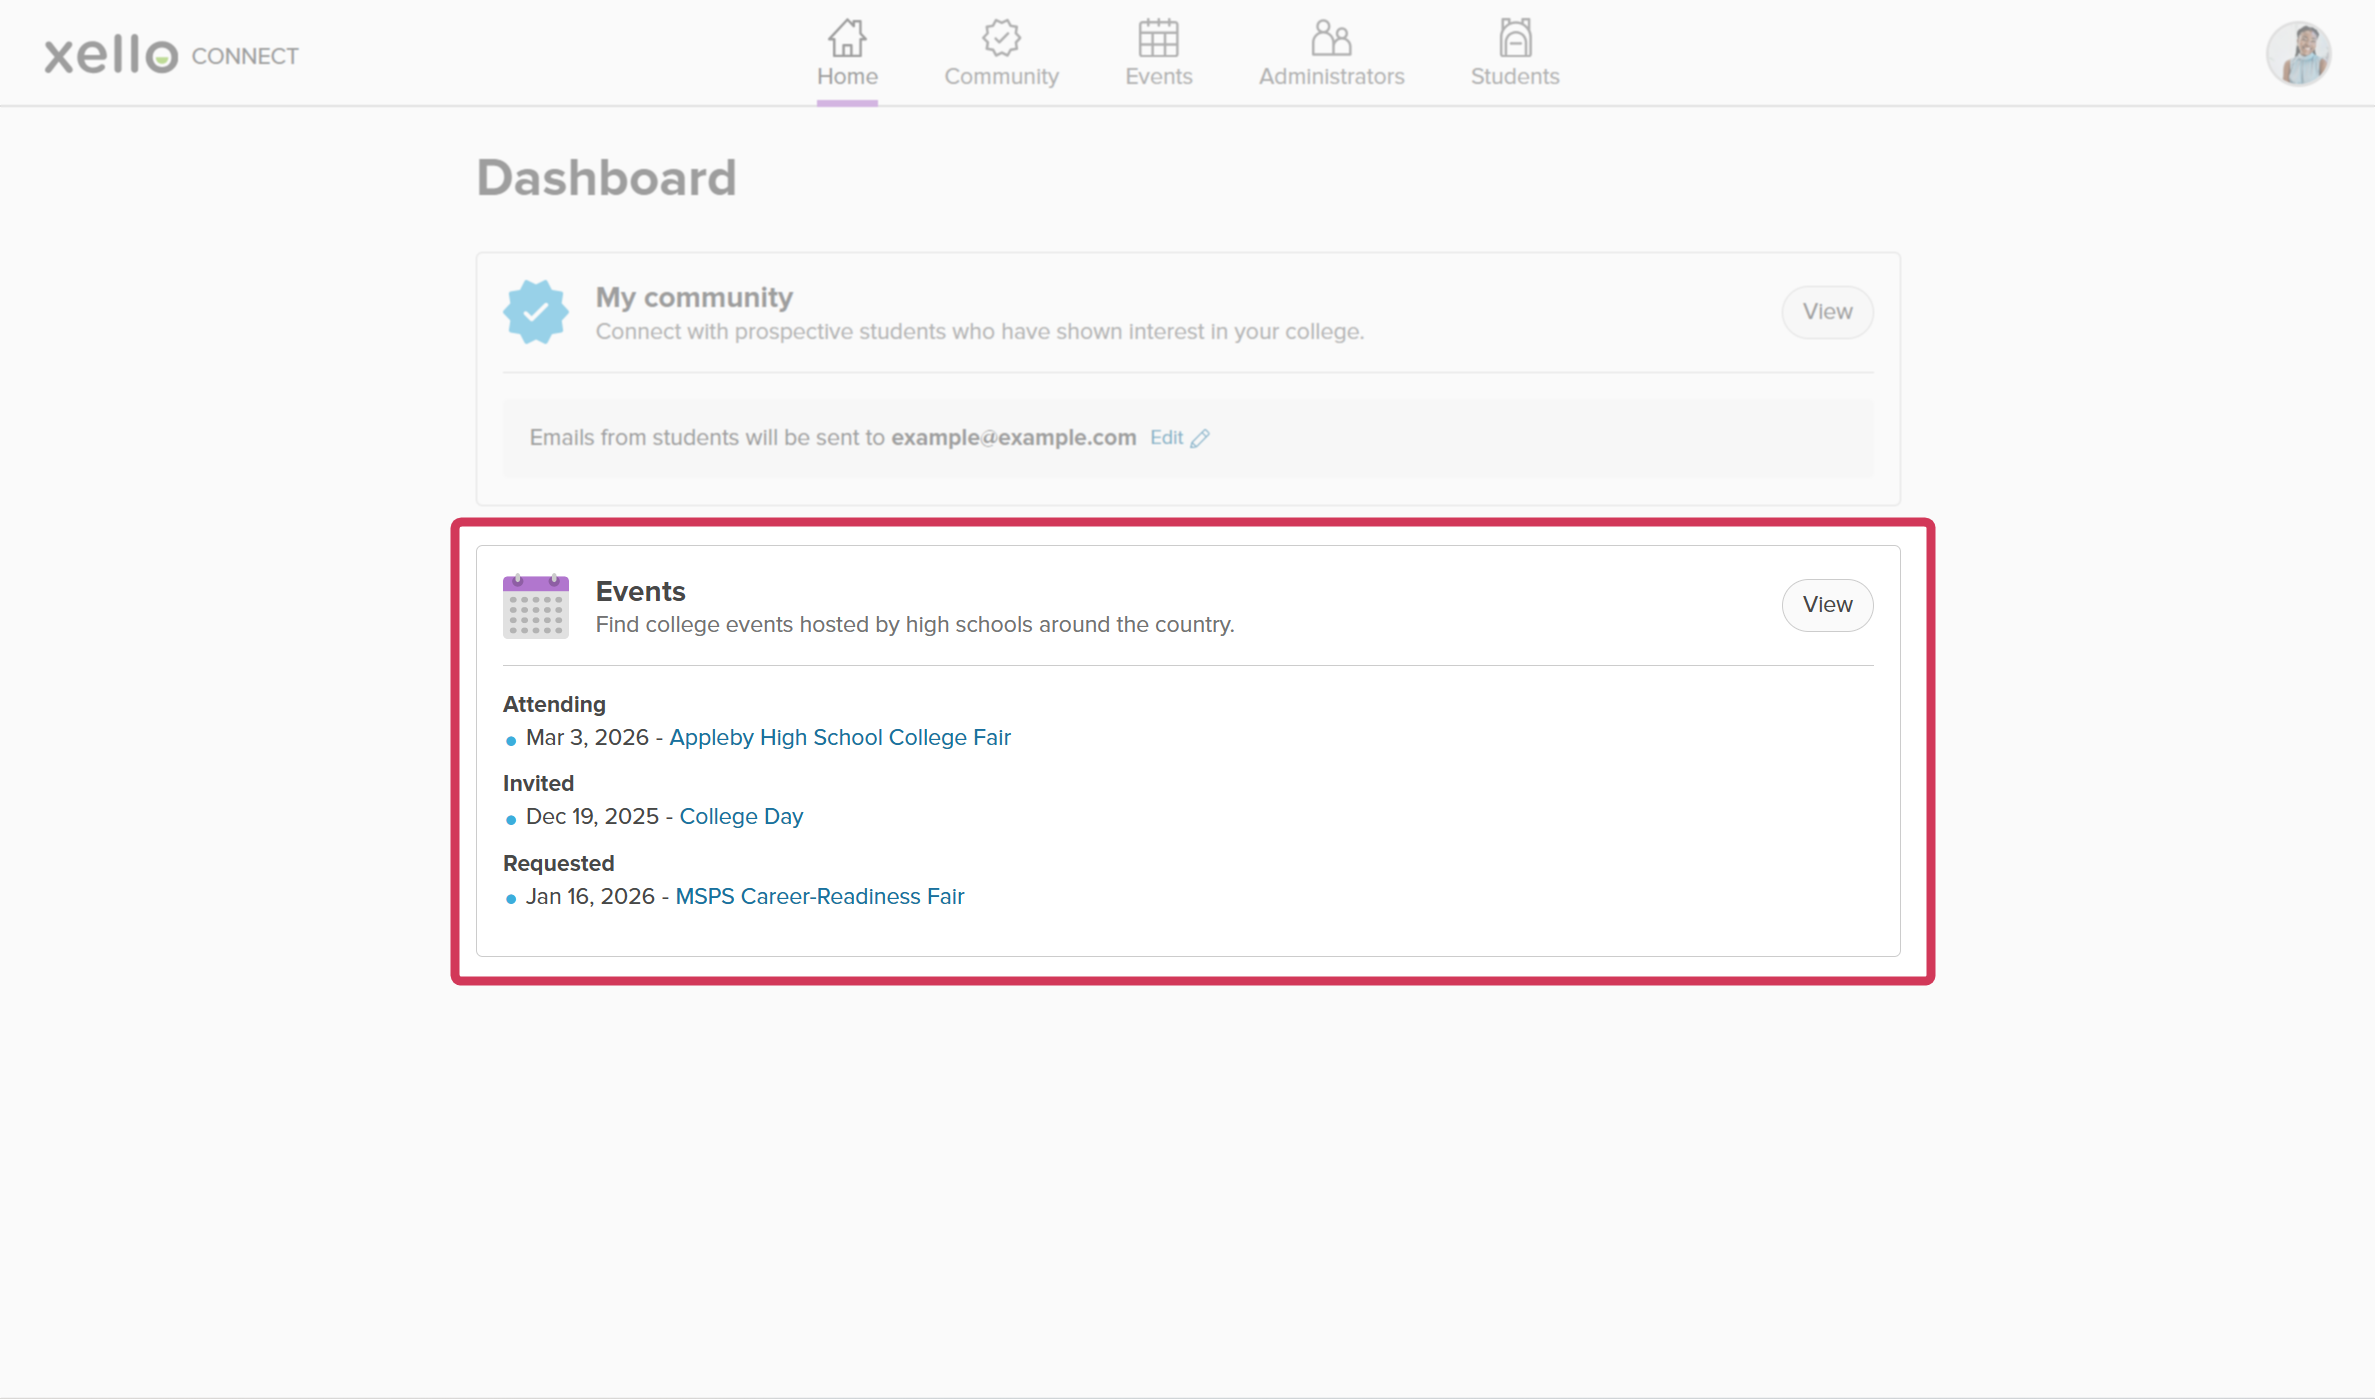2375x1399 pixels.
Task: Click the Edit link for student emails
Action: pos(1166,437)
